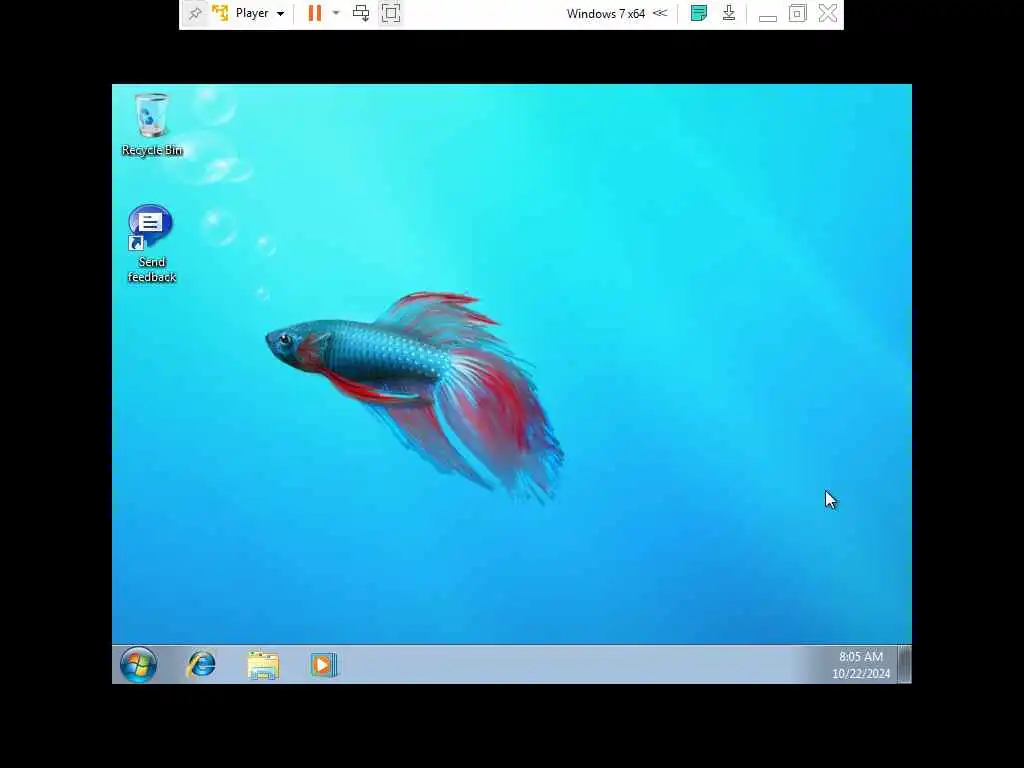
Task: Collapse the device icons chevron
Action: coord(660,13)
